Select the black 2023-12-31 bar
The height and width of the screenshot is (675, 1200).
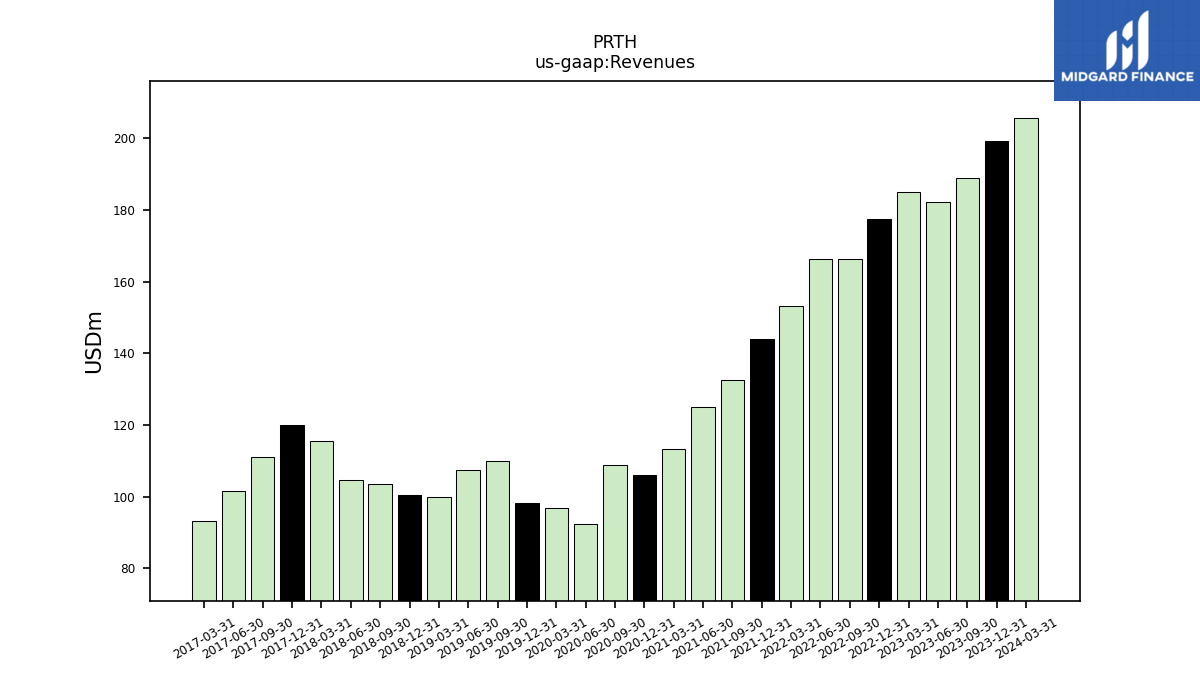pyautogui.click(x=997, y=371)
